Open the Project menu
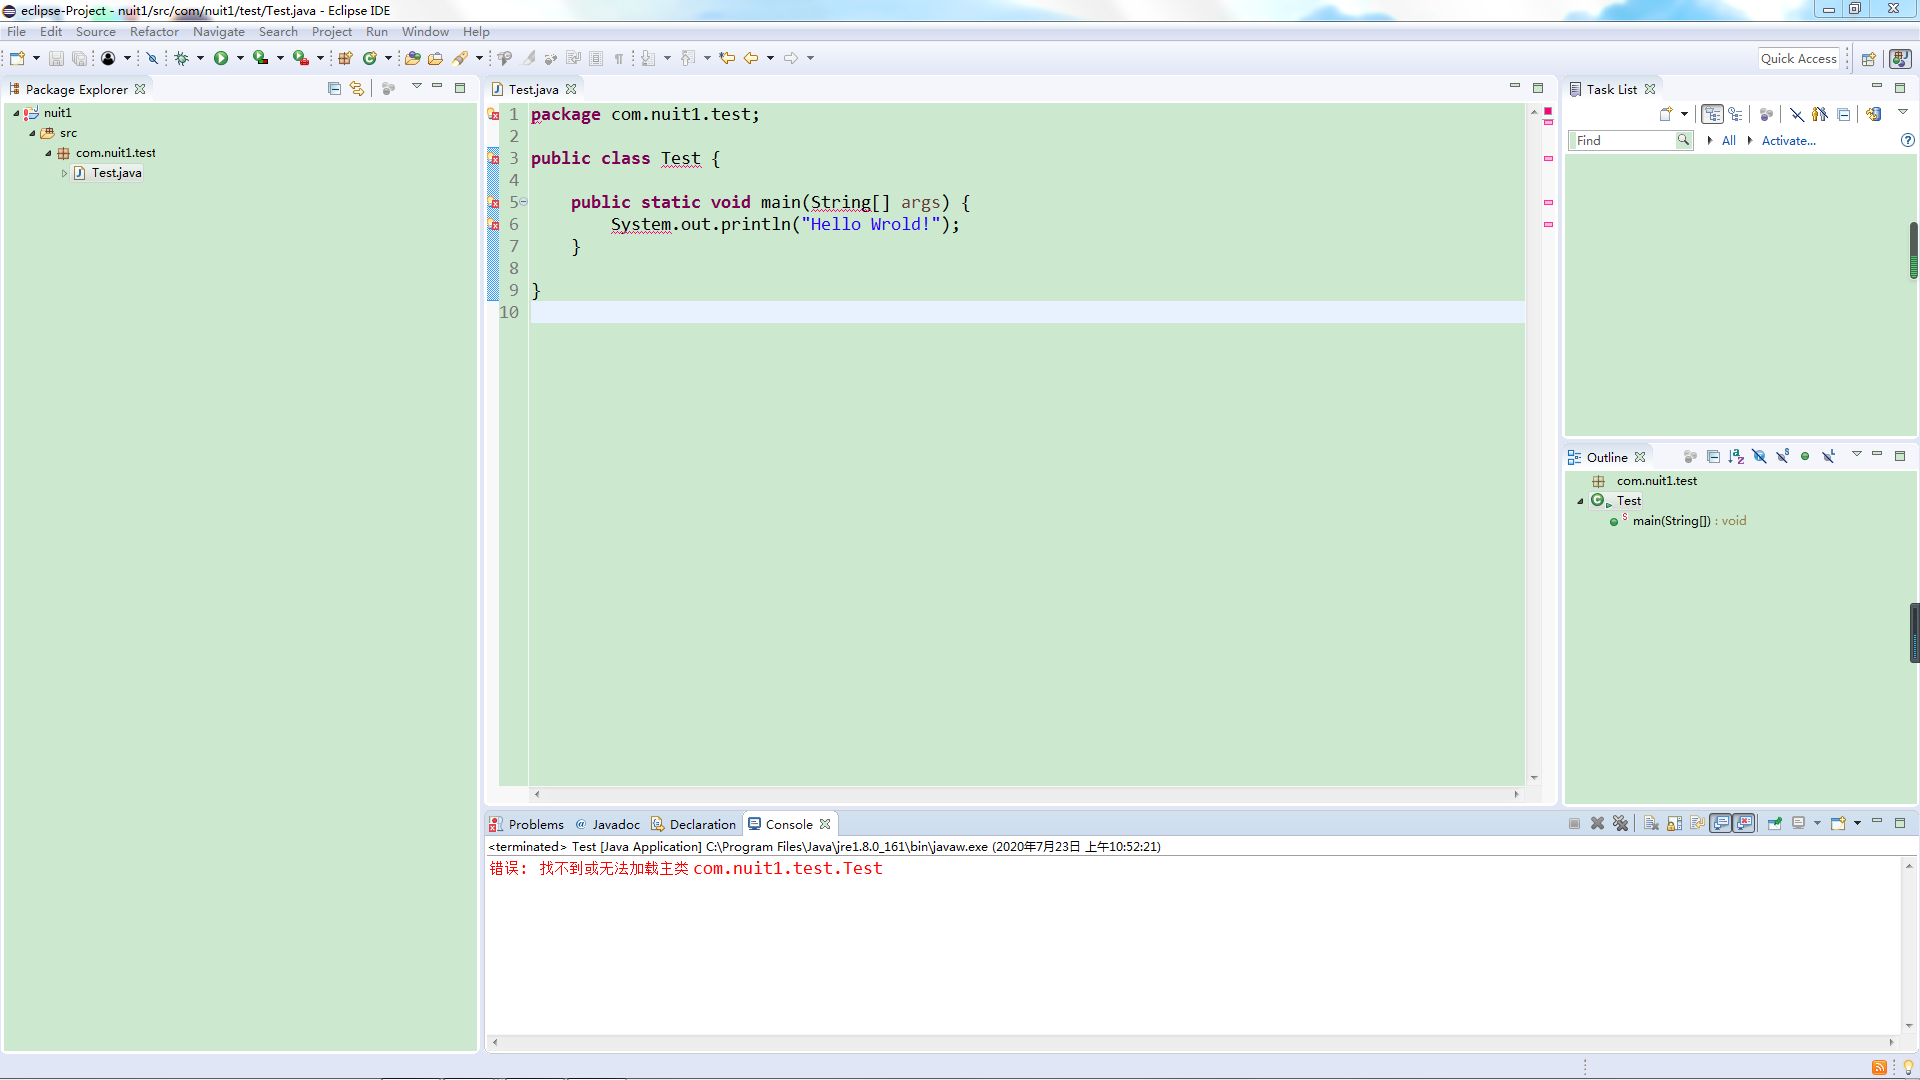 click(331, 32)
